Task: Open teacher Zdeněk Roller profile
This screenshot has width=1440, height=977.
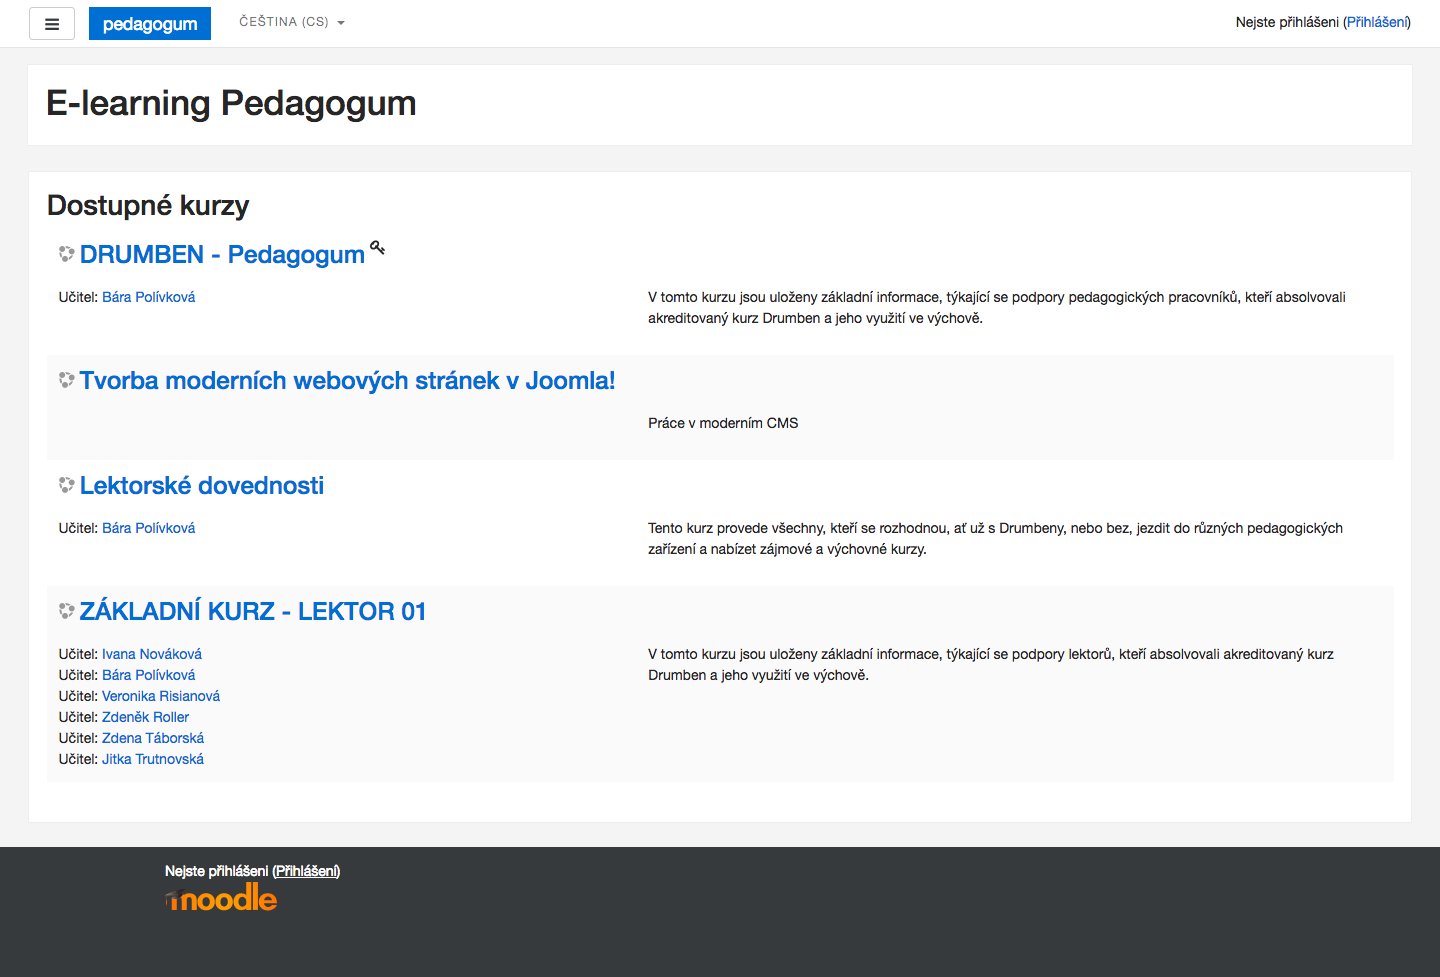Action: pyautogui.click(x=145, y=717)
